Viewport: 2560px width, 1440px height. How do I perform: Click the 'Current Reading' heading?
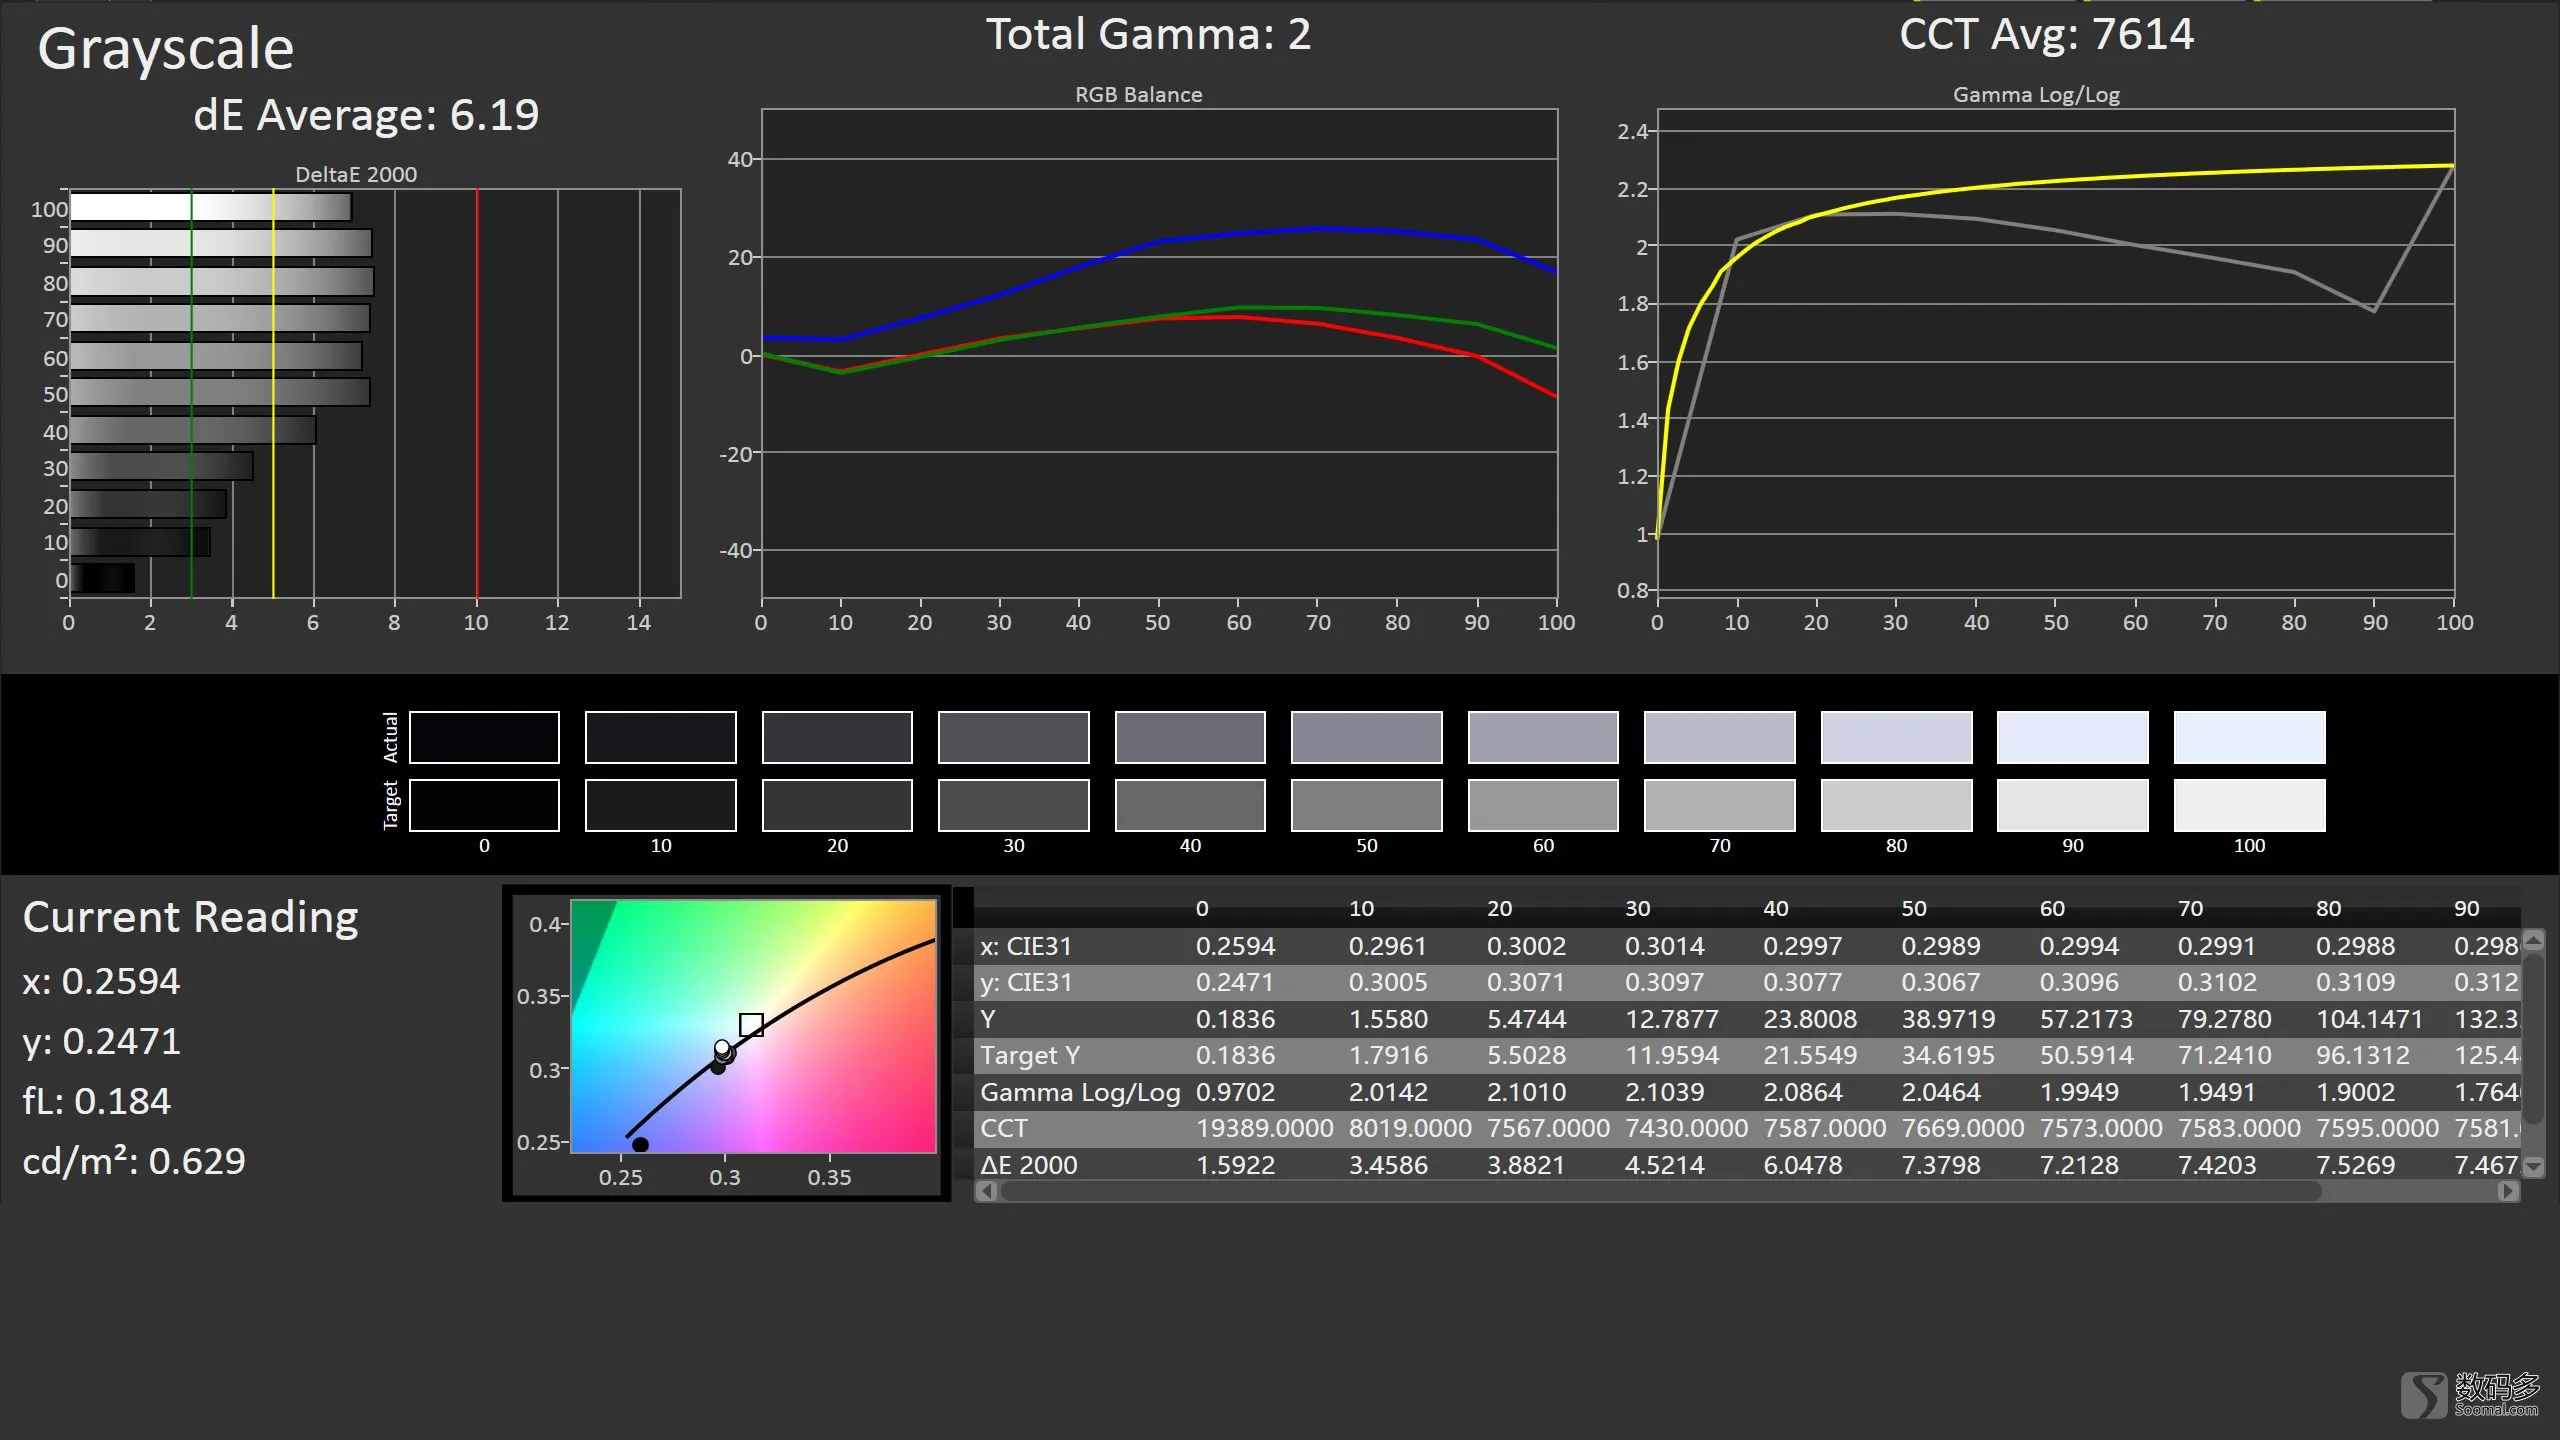pos(190,916)
